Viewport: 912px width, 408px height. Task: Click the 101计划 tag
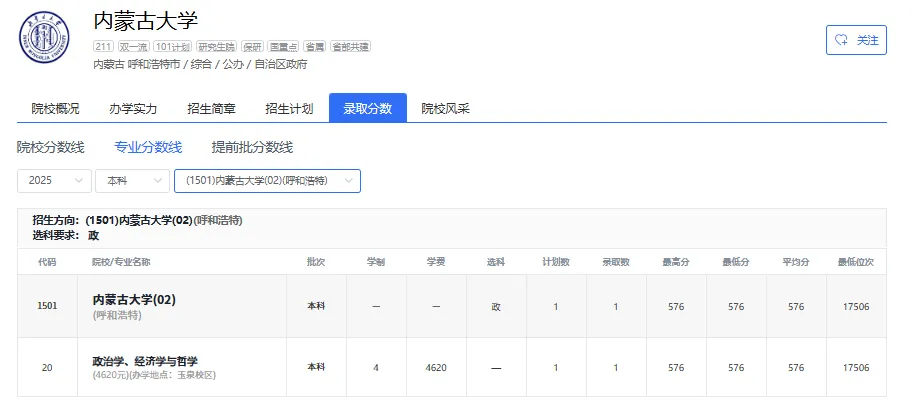(173, 47)
